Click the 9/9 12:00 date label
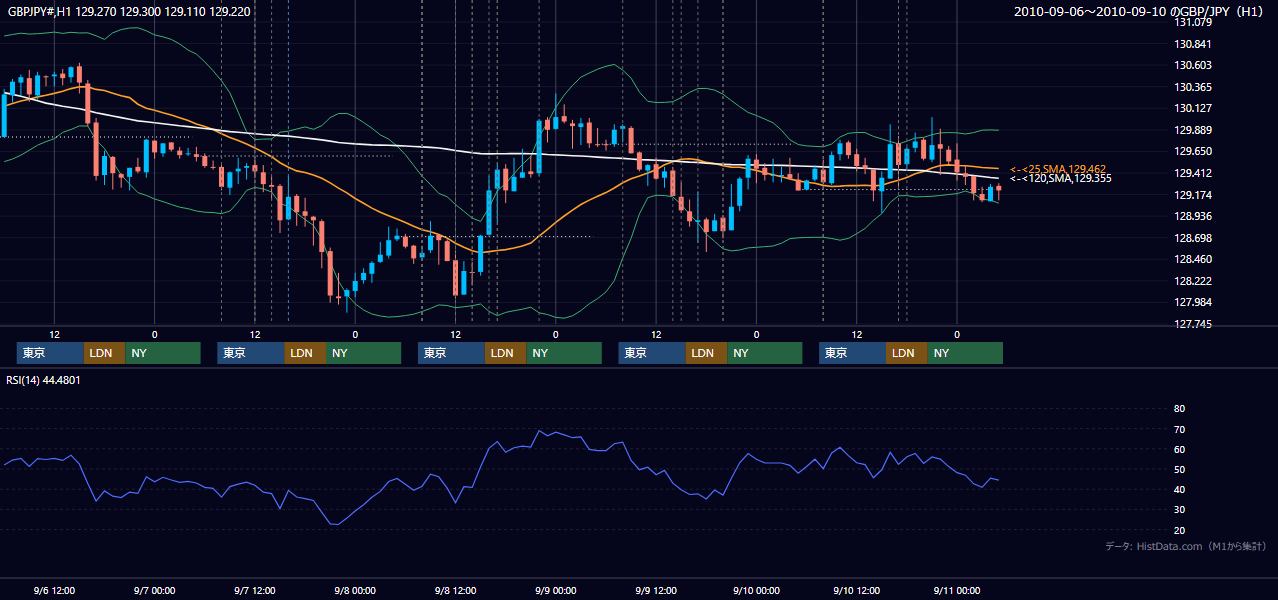1278x600 pixels. click(x=655, y=590)
